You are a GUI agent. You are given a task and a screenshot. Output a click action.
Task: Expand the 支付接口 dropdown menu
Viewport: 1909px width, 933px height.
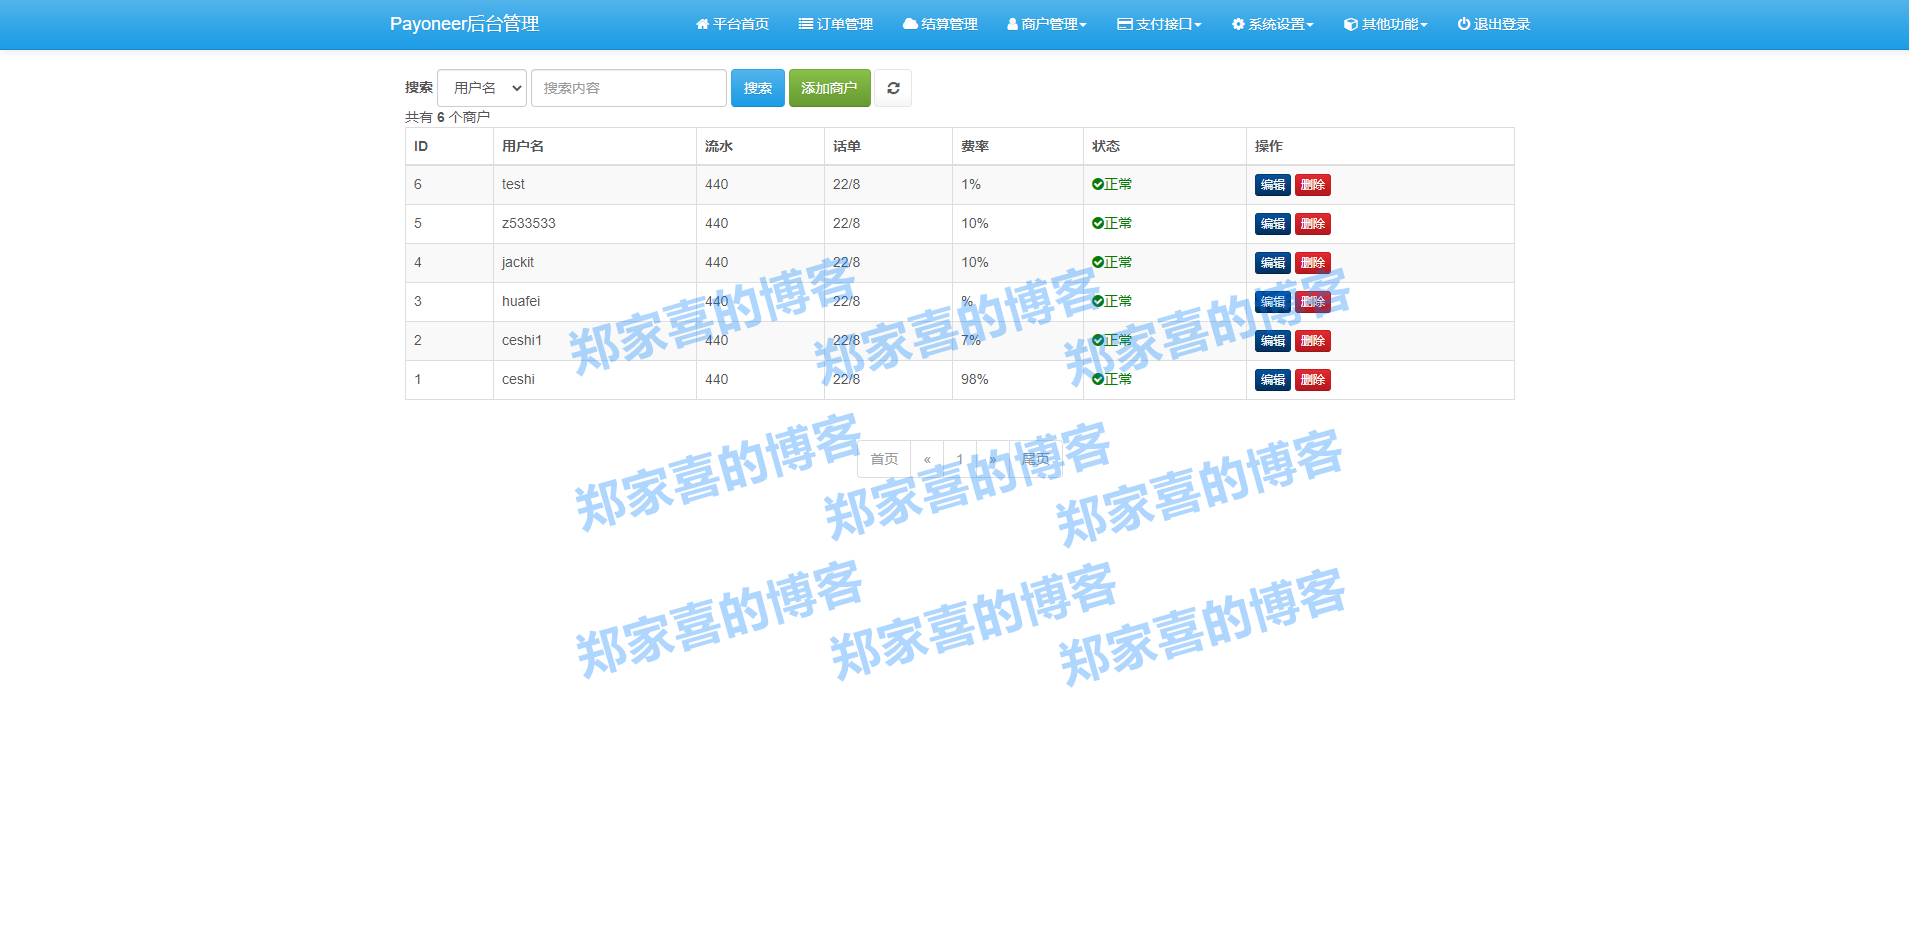click(x=1160, y=24)
